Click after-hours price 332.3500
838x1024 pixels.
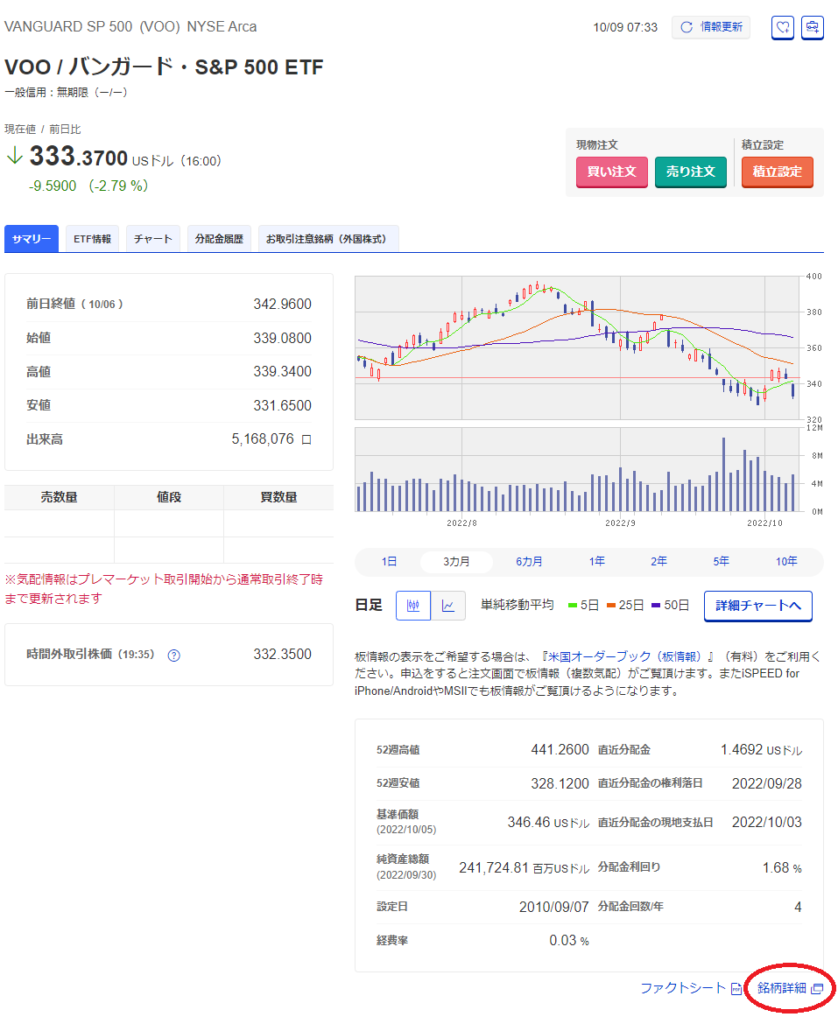282,654
